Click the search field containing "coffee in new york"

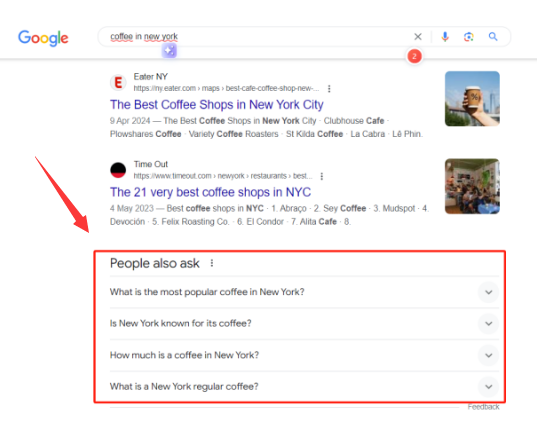pyautogui.click(x=253, y=37)
